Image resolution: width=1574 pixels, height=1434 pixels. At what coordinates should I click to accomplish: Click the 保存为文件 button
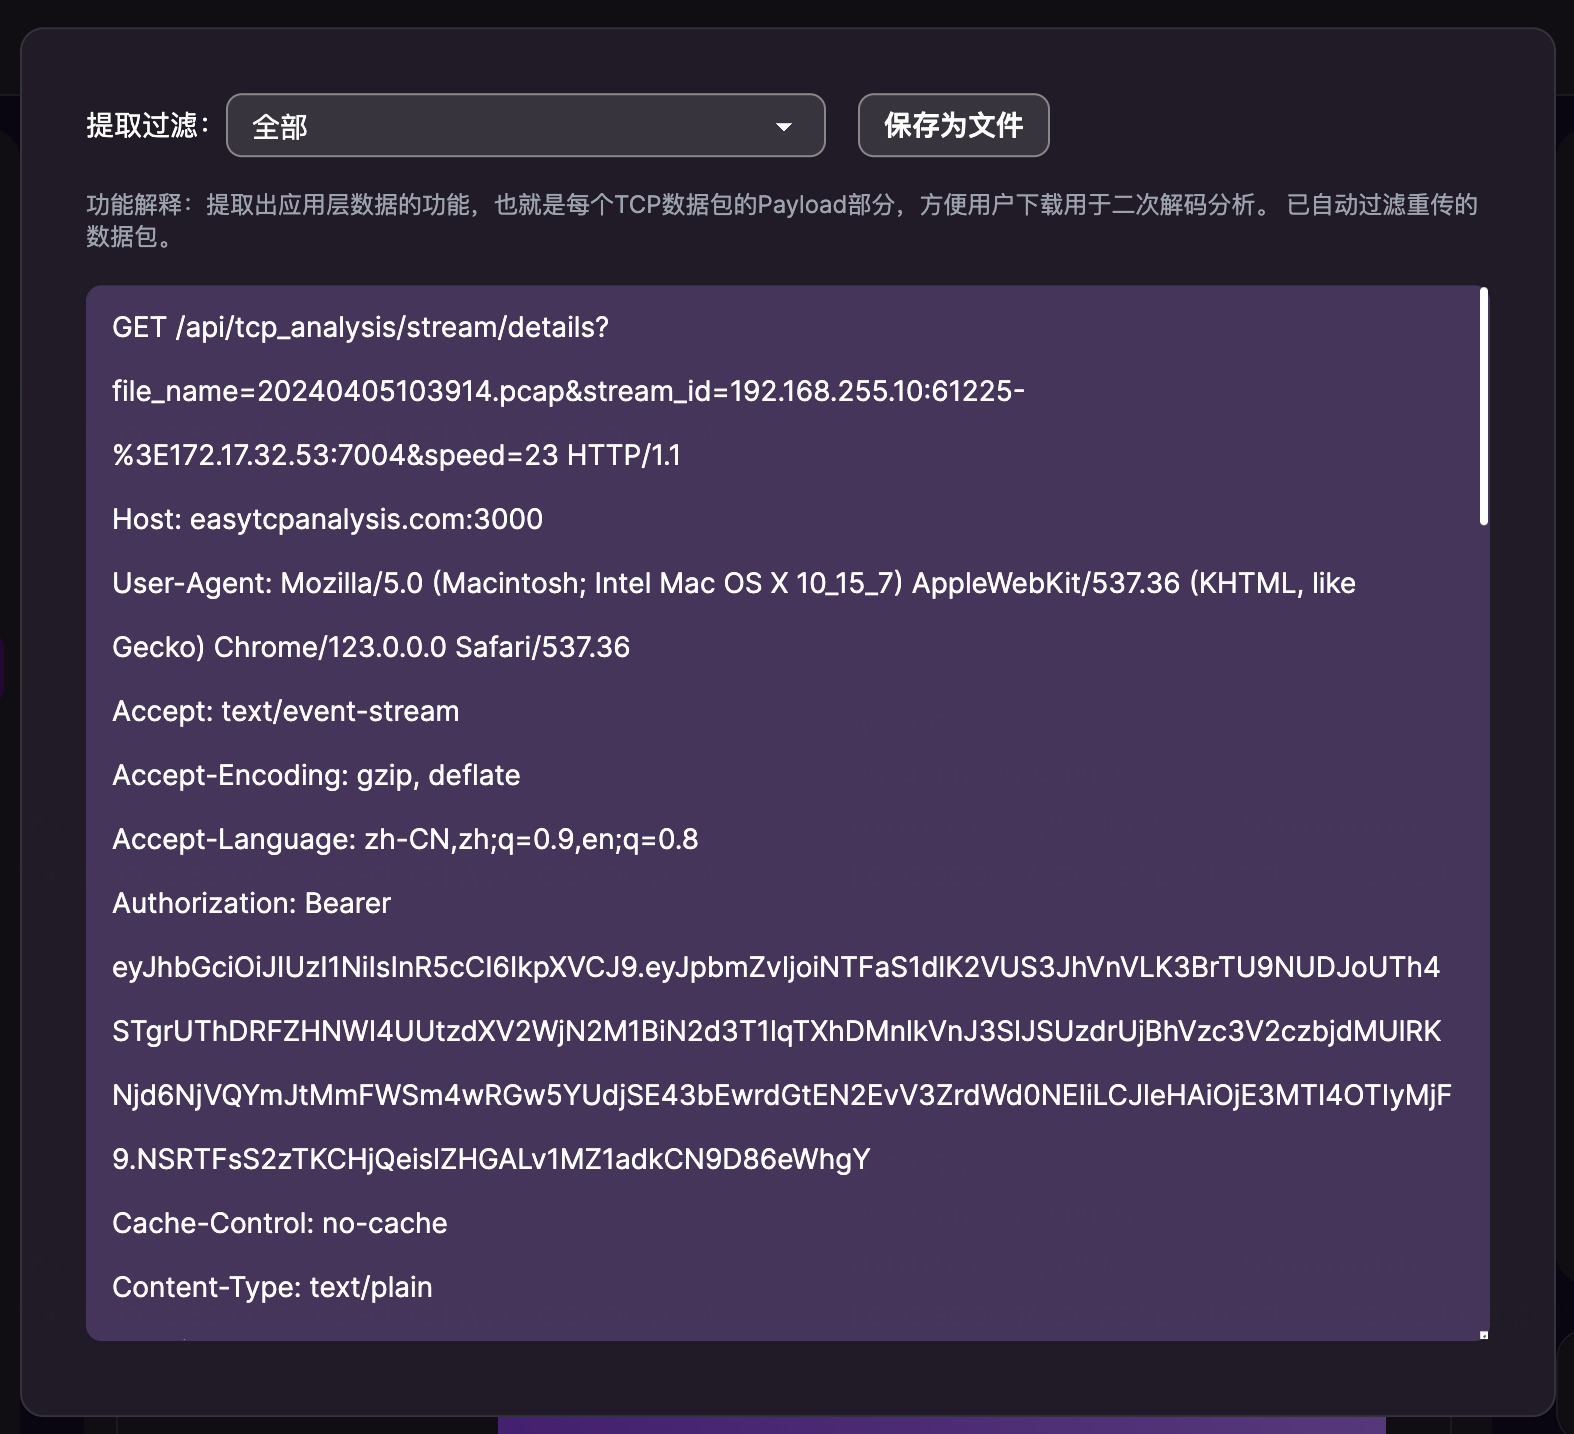point(953,125)
